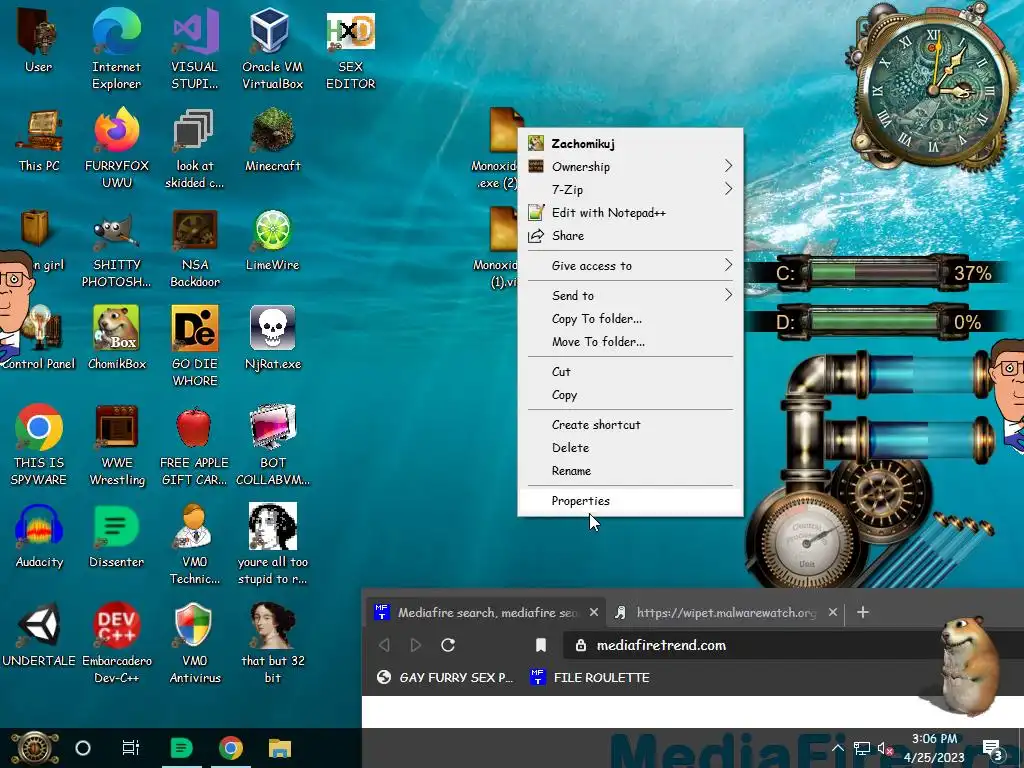Open the HxD SEX EDITOR icon

tap(350, 31)
